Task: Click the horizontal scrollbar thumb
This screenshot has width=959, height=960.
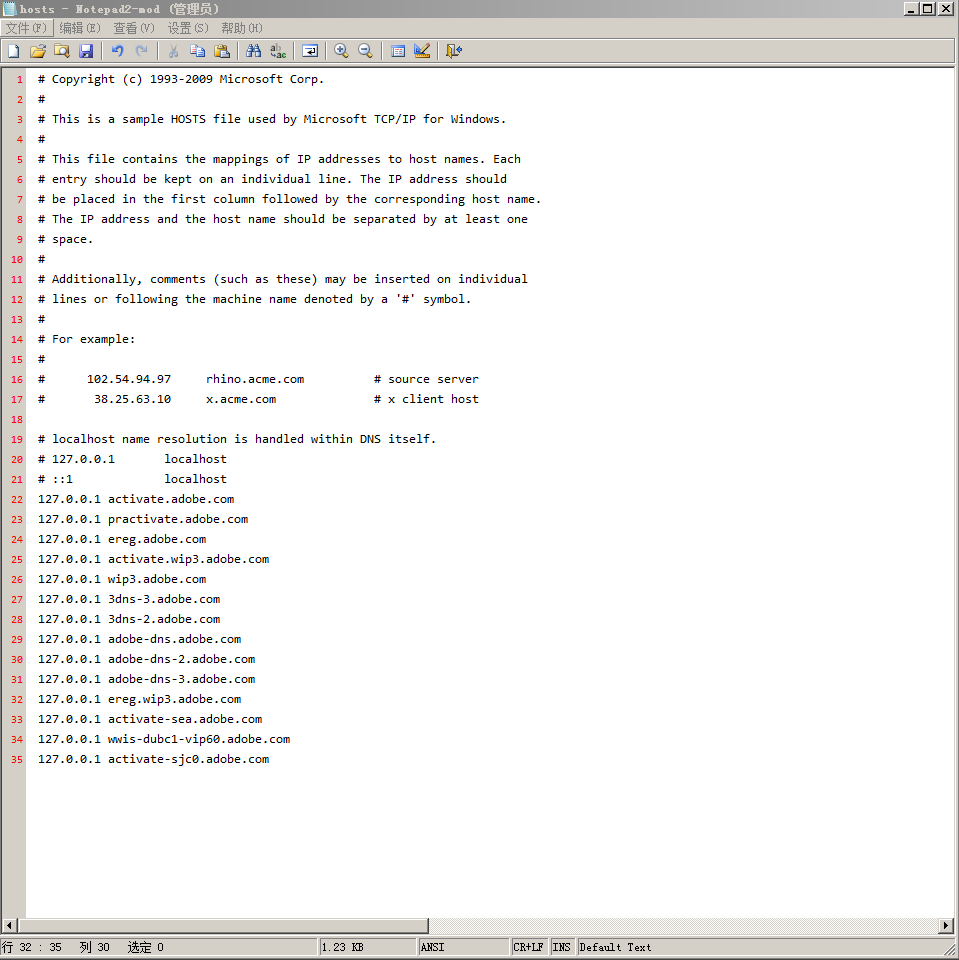Action: point(223,925)
